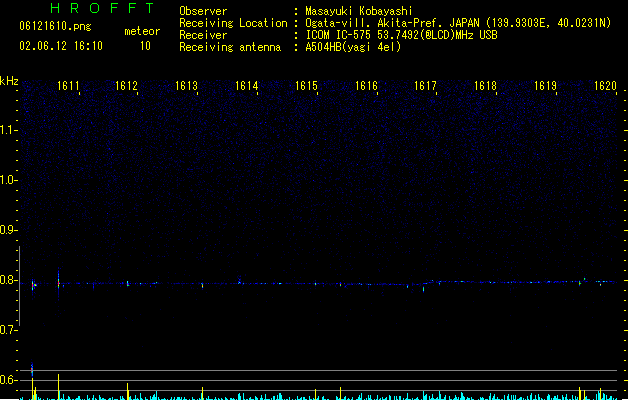Click the 0.6 kHz frequency label
The width and height of the screenshot is (629, 400).
click(x=8, y=380)
